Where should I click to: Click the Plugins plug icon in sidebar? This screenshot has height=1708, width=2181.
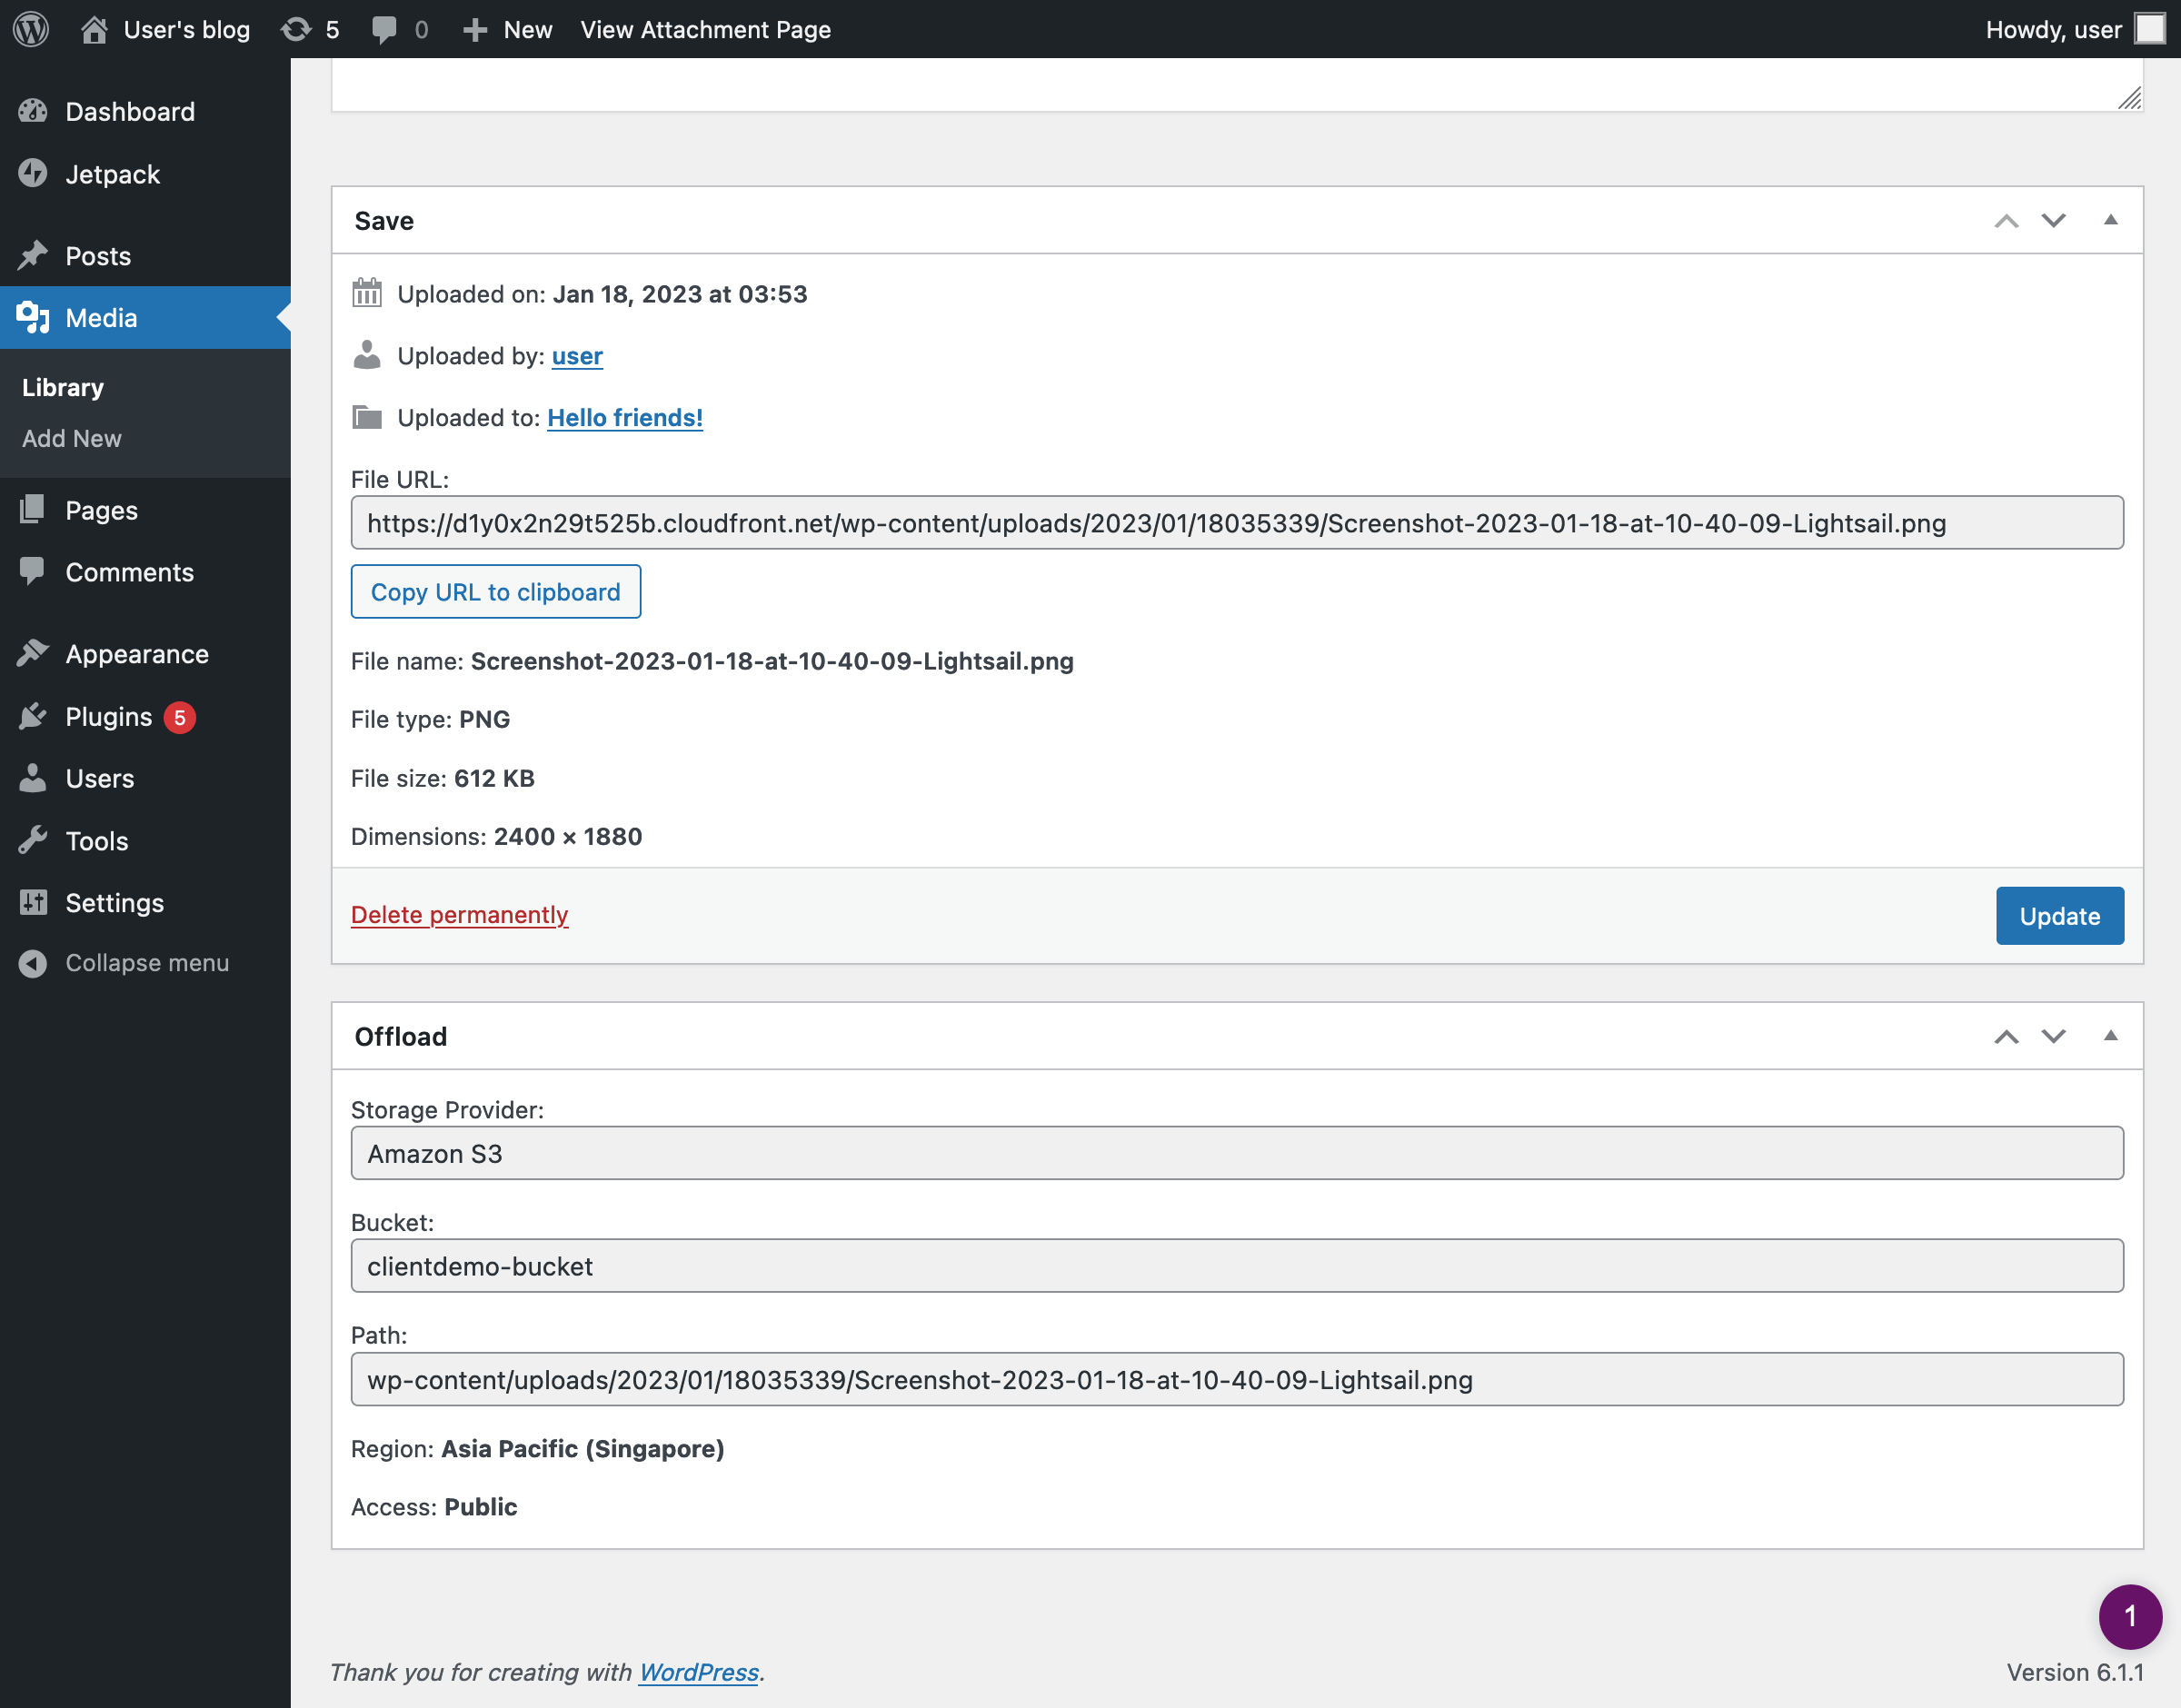pyautogui.click(x=33, y=716)
